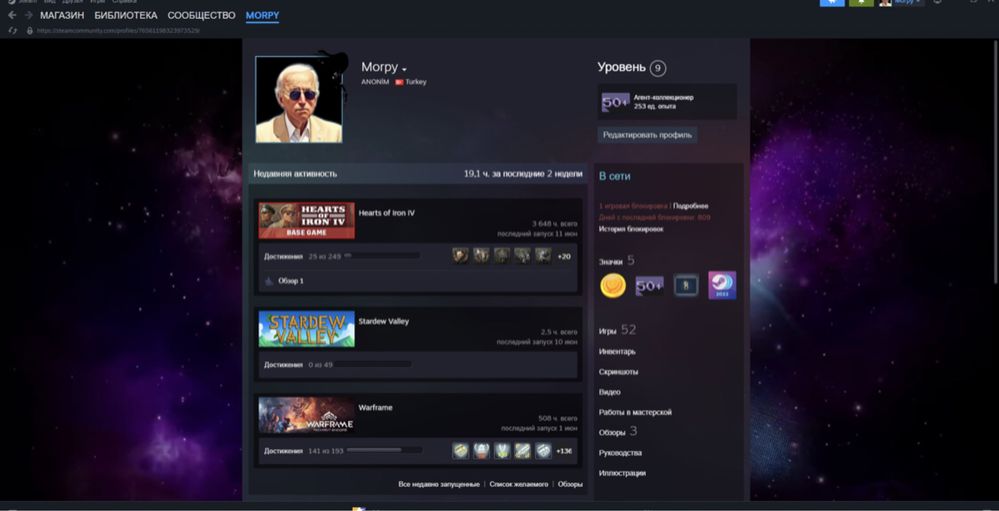Go back with the left arrow button
This screenshot has width=999, height=511.
coord(12,15)
